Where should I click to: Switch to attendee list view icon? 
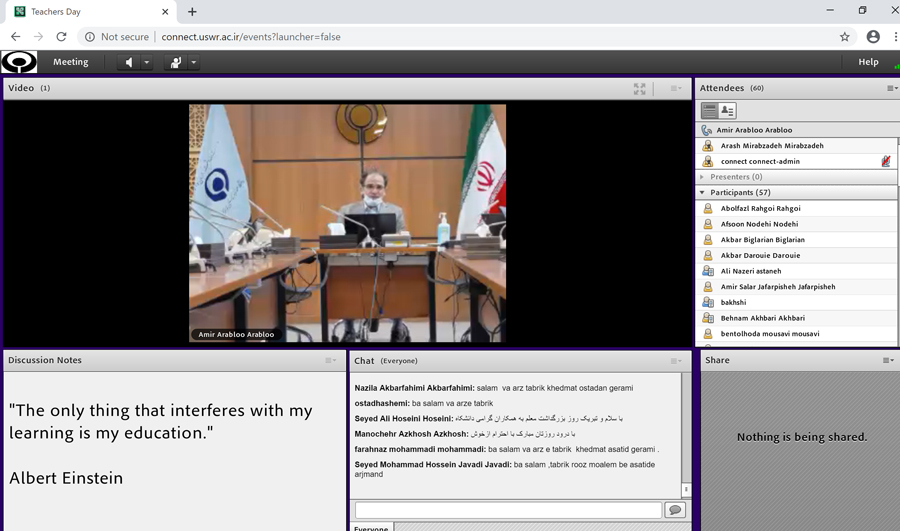[709, 110]
